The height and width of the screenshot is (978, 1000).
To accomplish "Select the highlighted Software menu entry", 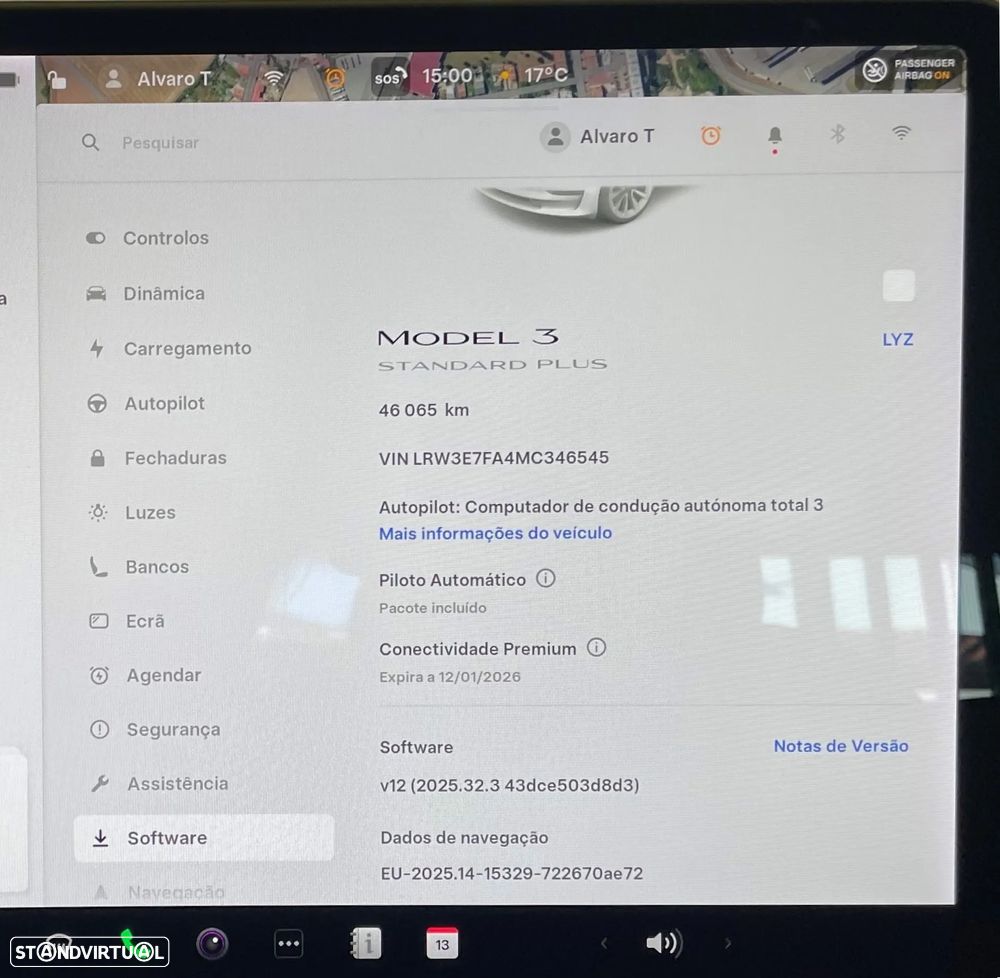I will pyautogui.click(x=204, y=838).
